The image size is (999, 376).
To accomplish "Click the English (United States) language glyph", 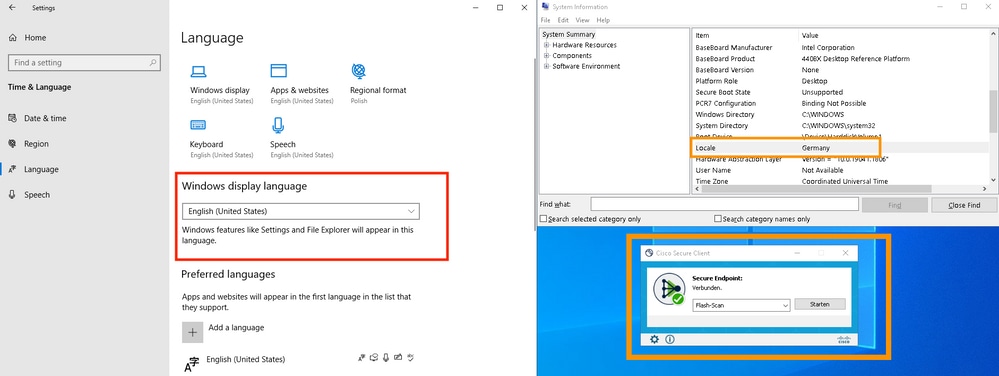I will point(191,364).
